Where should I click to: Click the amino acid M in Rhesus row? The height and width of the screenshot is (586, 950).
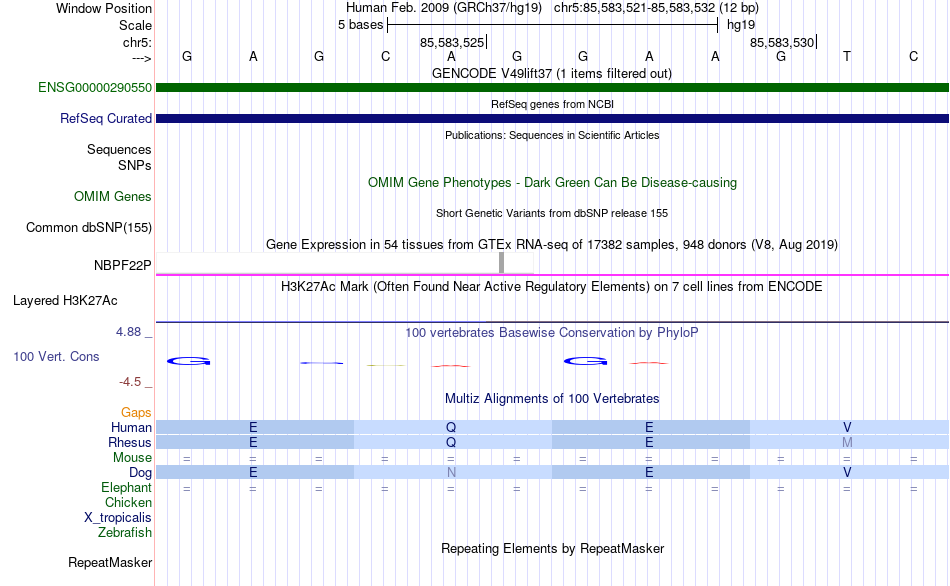pos(847,442)
